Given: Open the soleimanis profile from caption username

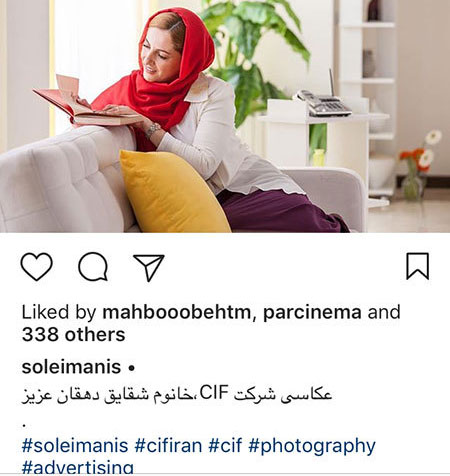Looking at the screenshot, I should pyautogui.click(x=71, y=367).
